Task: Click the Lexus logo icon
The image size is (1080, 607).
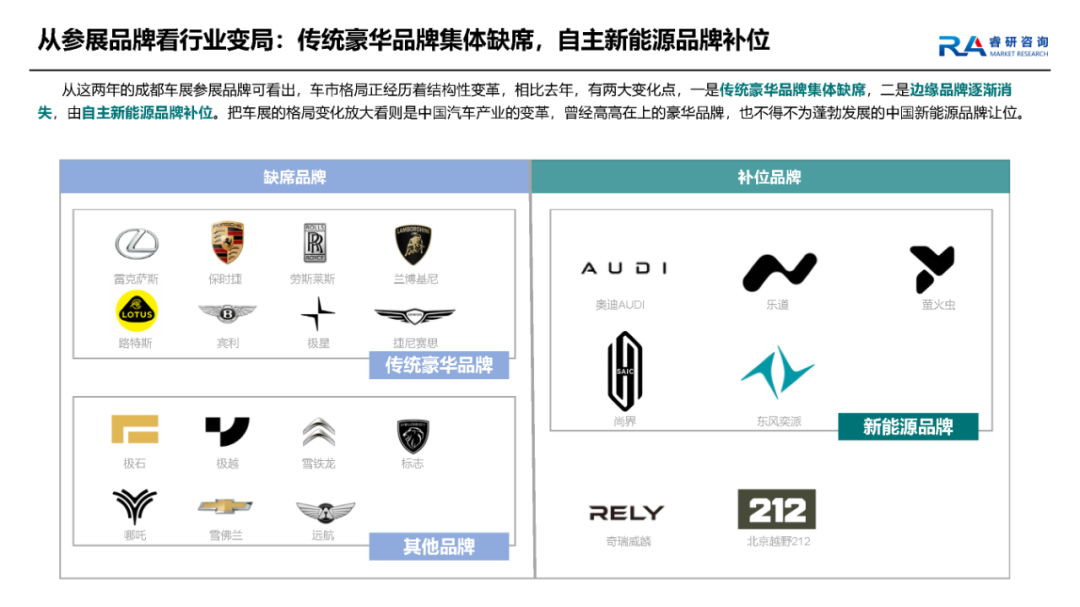Action: pos(136,244)
